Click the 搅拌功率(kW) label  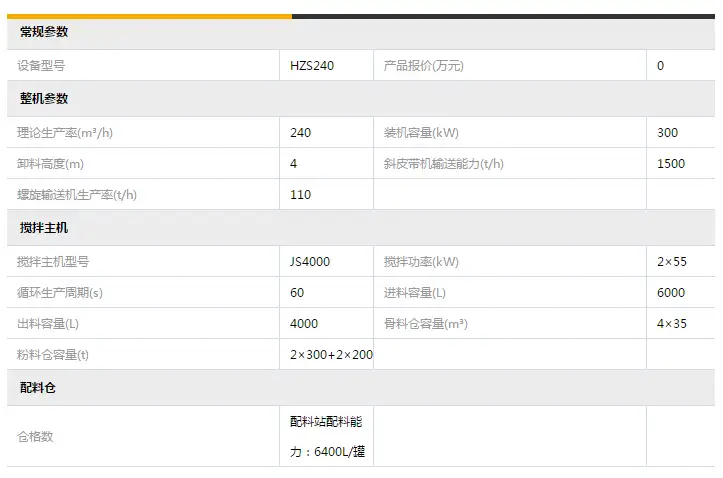tap(421, 262)
